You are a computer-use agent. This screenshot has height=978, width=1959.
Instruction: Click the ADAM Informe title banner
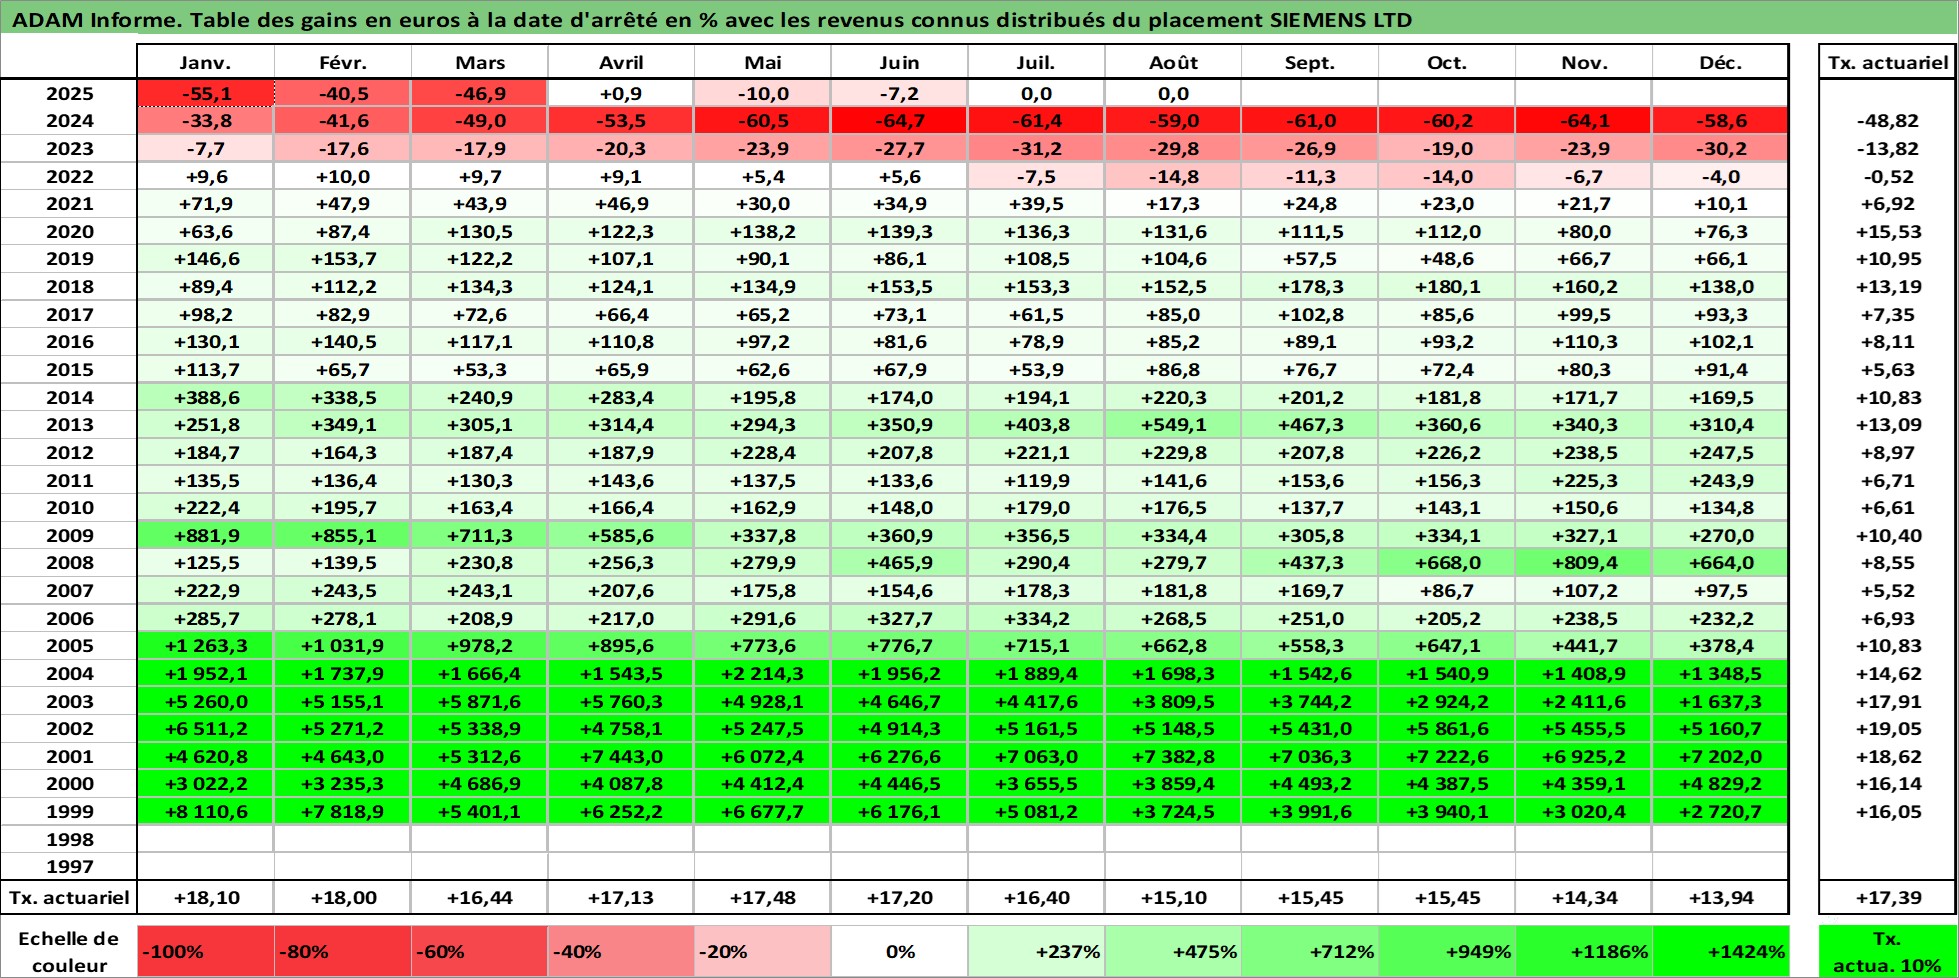(x=979, y=20)
